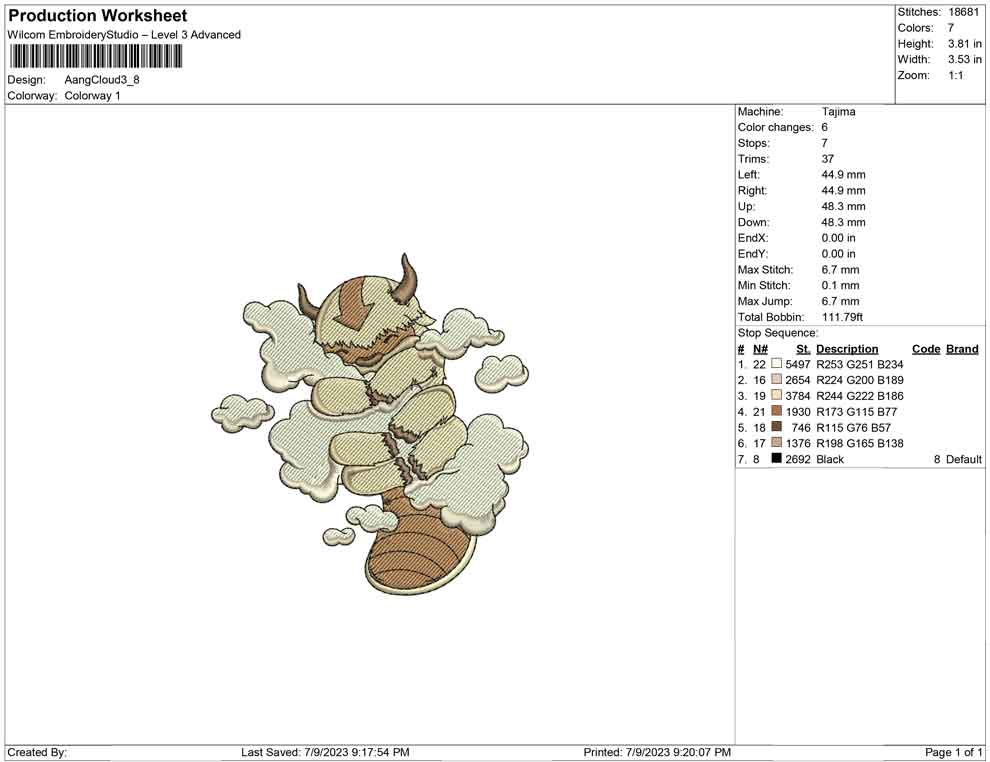
Task: Click the 'N#' column header
Action: [760, 349]
